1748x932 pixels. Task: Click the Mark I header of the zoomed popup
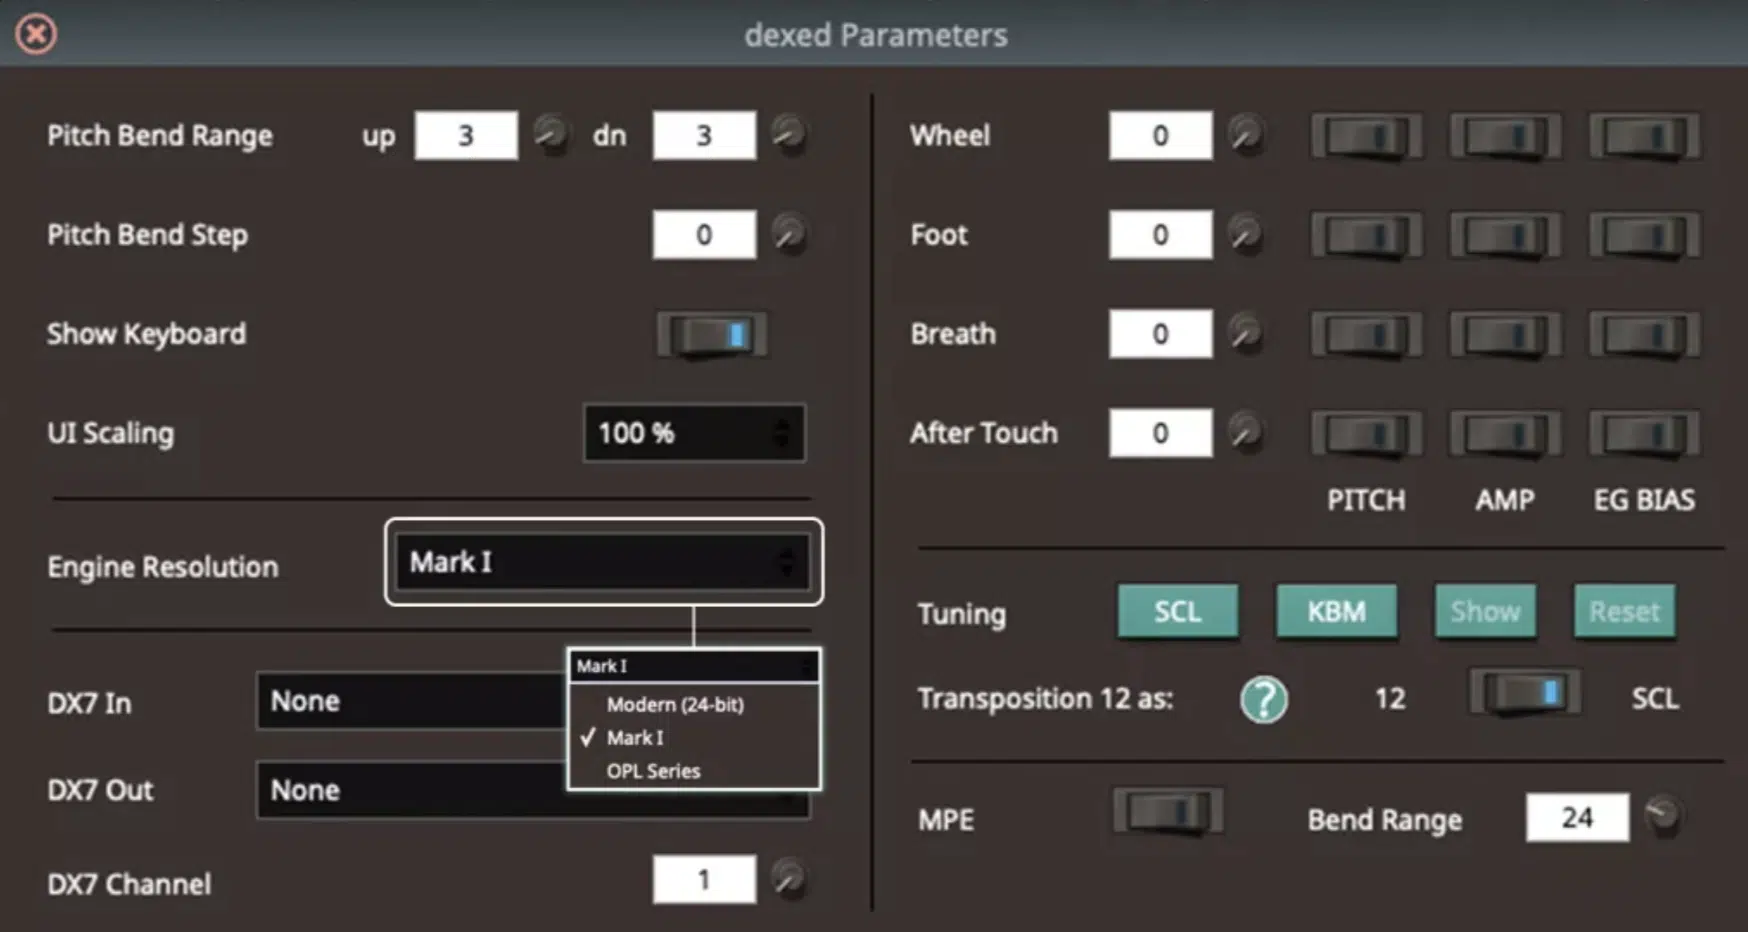click(694, 666)
